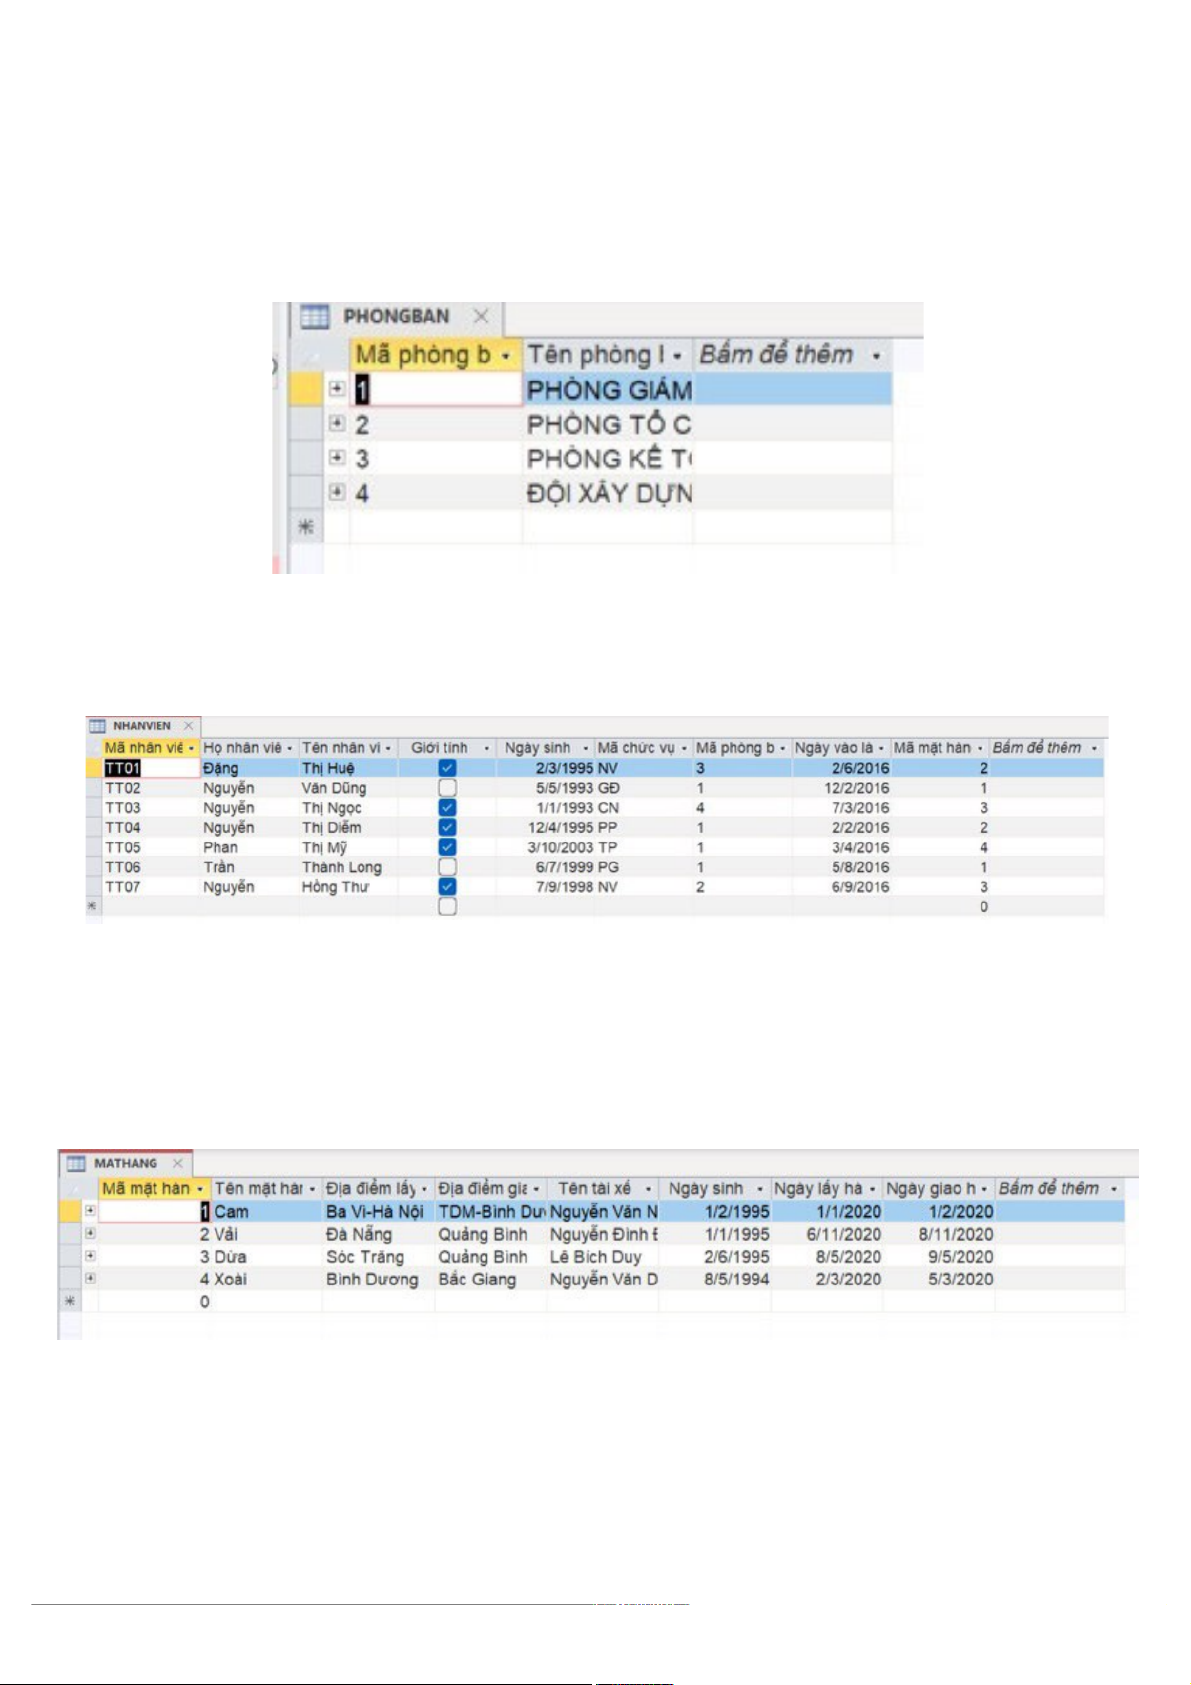The image size is (1191, 1685).
Task: Click Bấm để thêm column in PHONGBAN
Action: coord(776,355)
